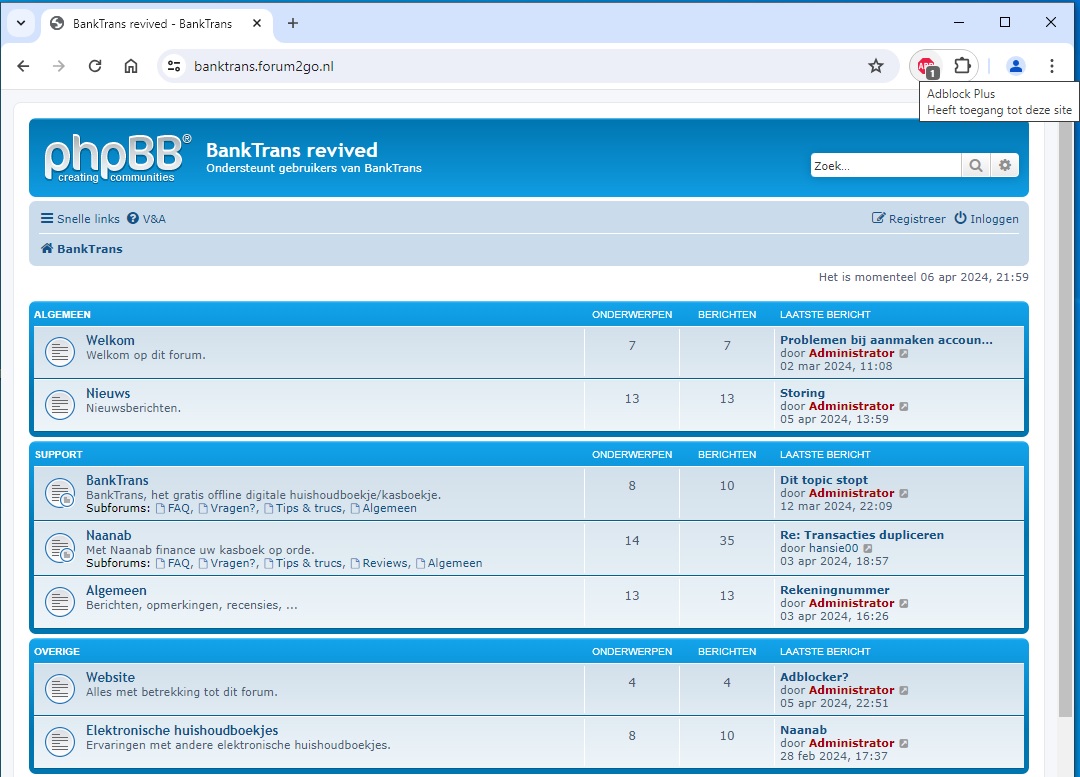Expand the tab search dropdown arrow

(20, 23)
